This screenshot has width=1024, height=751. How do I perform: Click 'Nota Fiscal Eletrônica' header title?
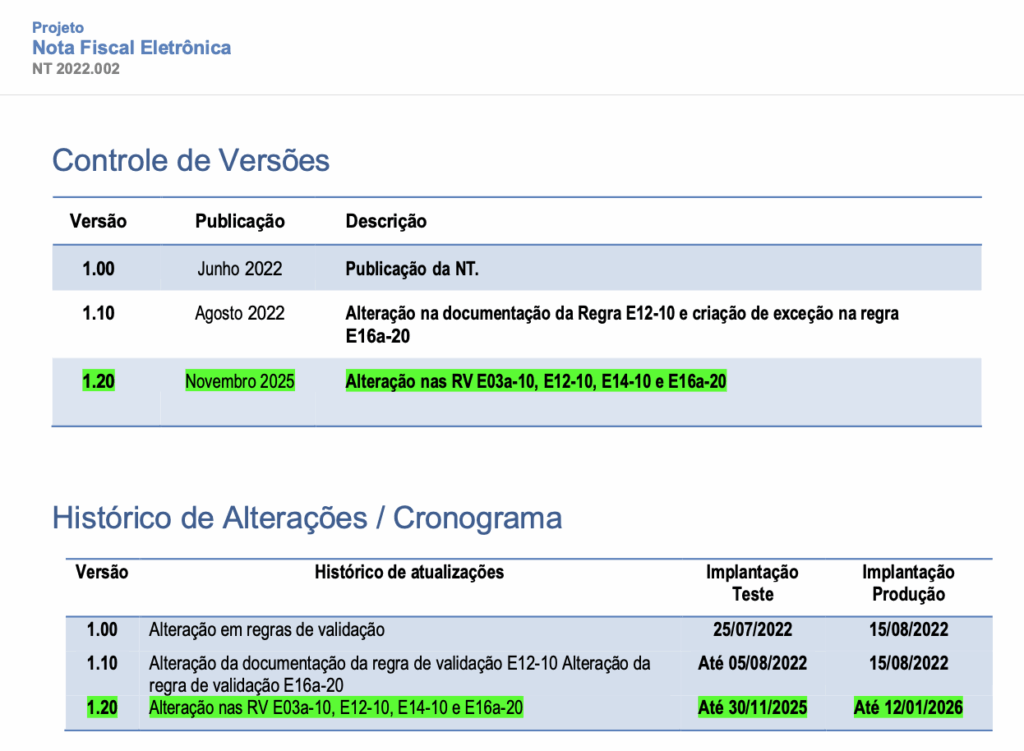[x=131, y=48]
